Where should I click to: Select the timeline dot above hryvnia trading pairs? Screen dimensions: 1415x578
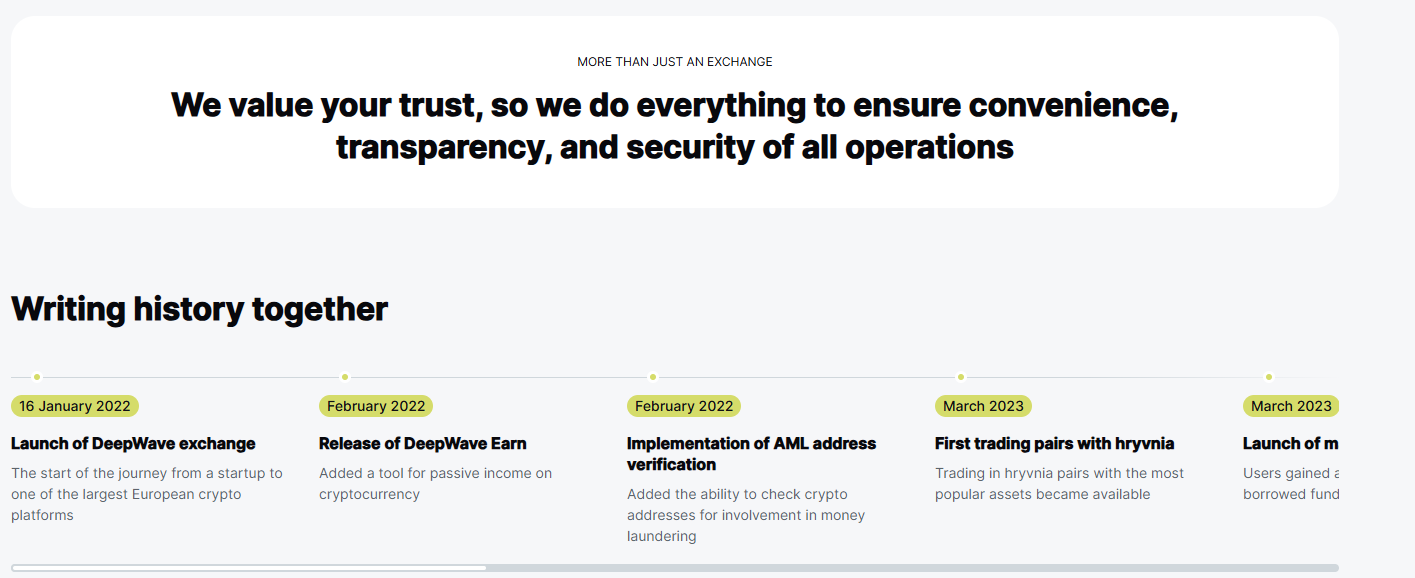(x=961, y=377)
